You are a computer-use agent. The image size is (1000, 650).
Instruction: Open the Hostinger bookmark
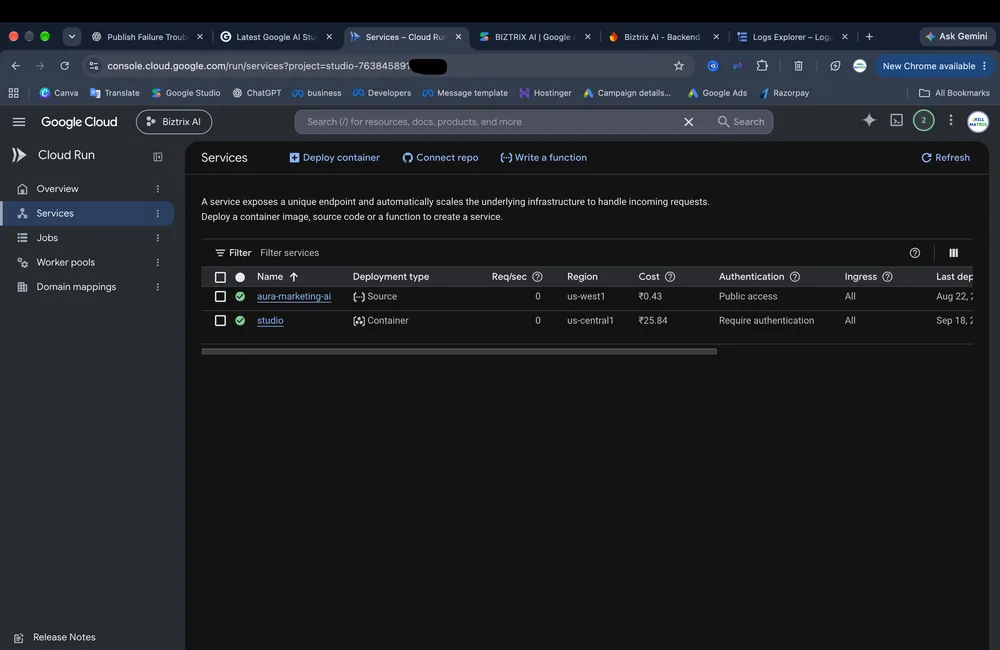pos(545,93)
